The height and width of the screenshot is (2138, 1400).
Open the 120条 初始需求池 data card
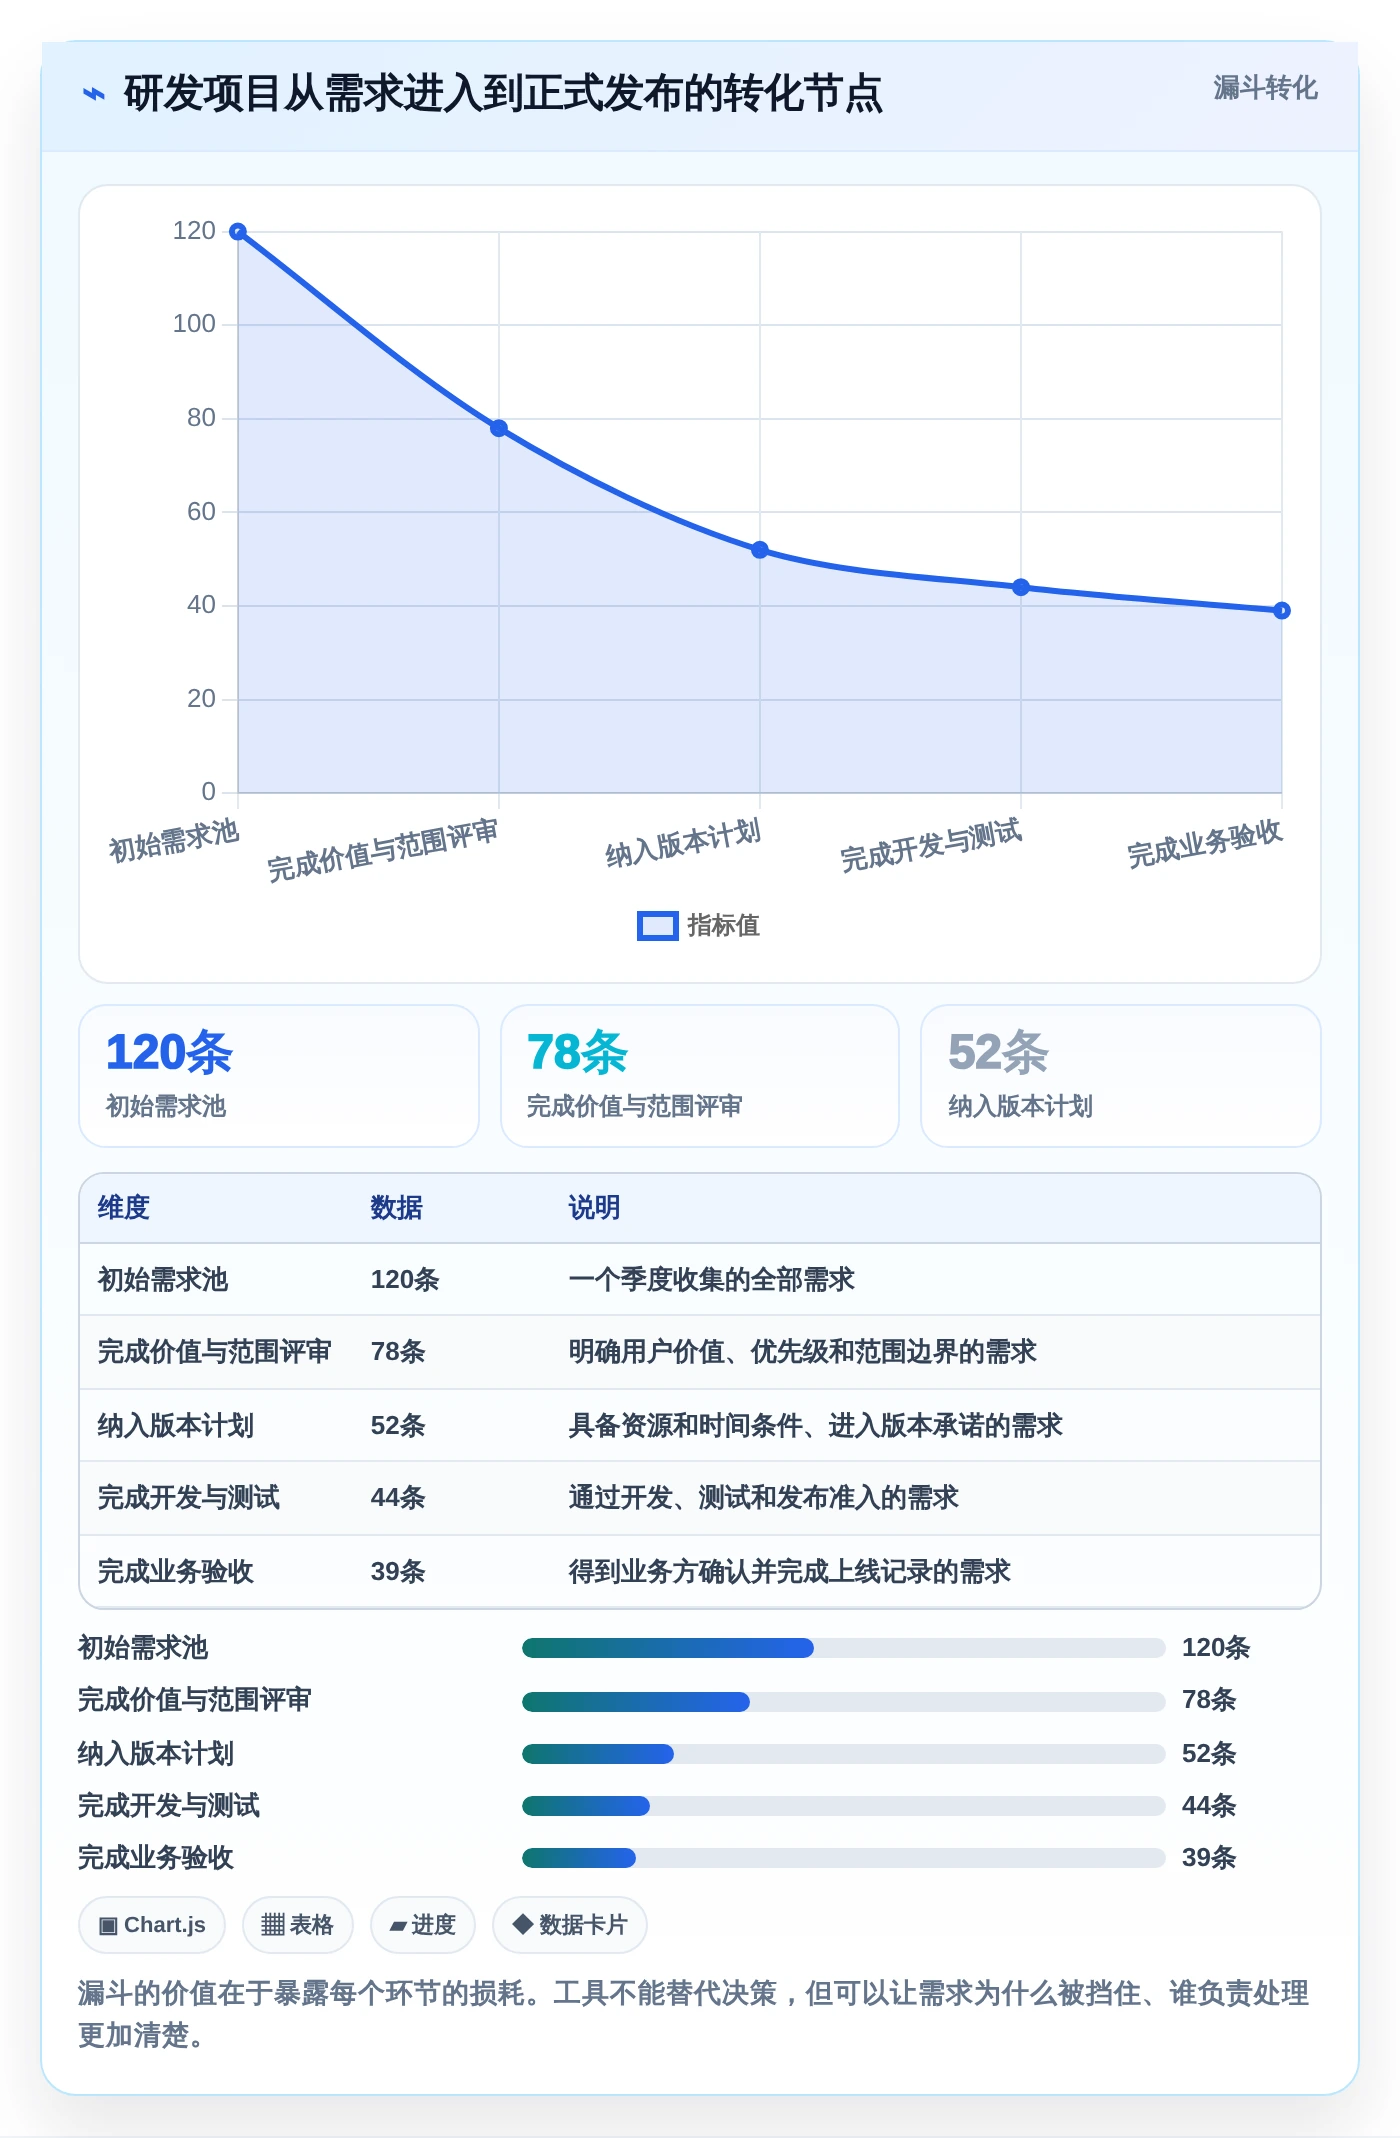tap(279, 1076)
